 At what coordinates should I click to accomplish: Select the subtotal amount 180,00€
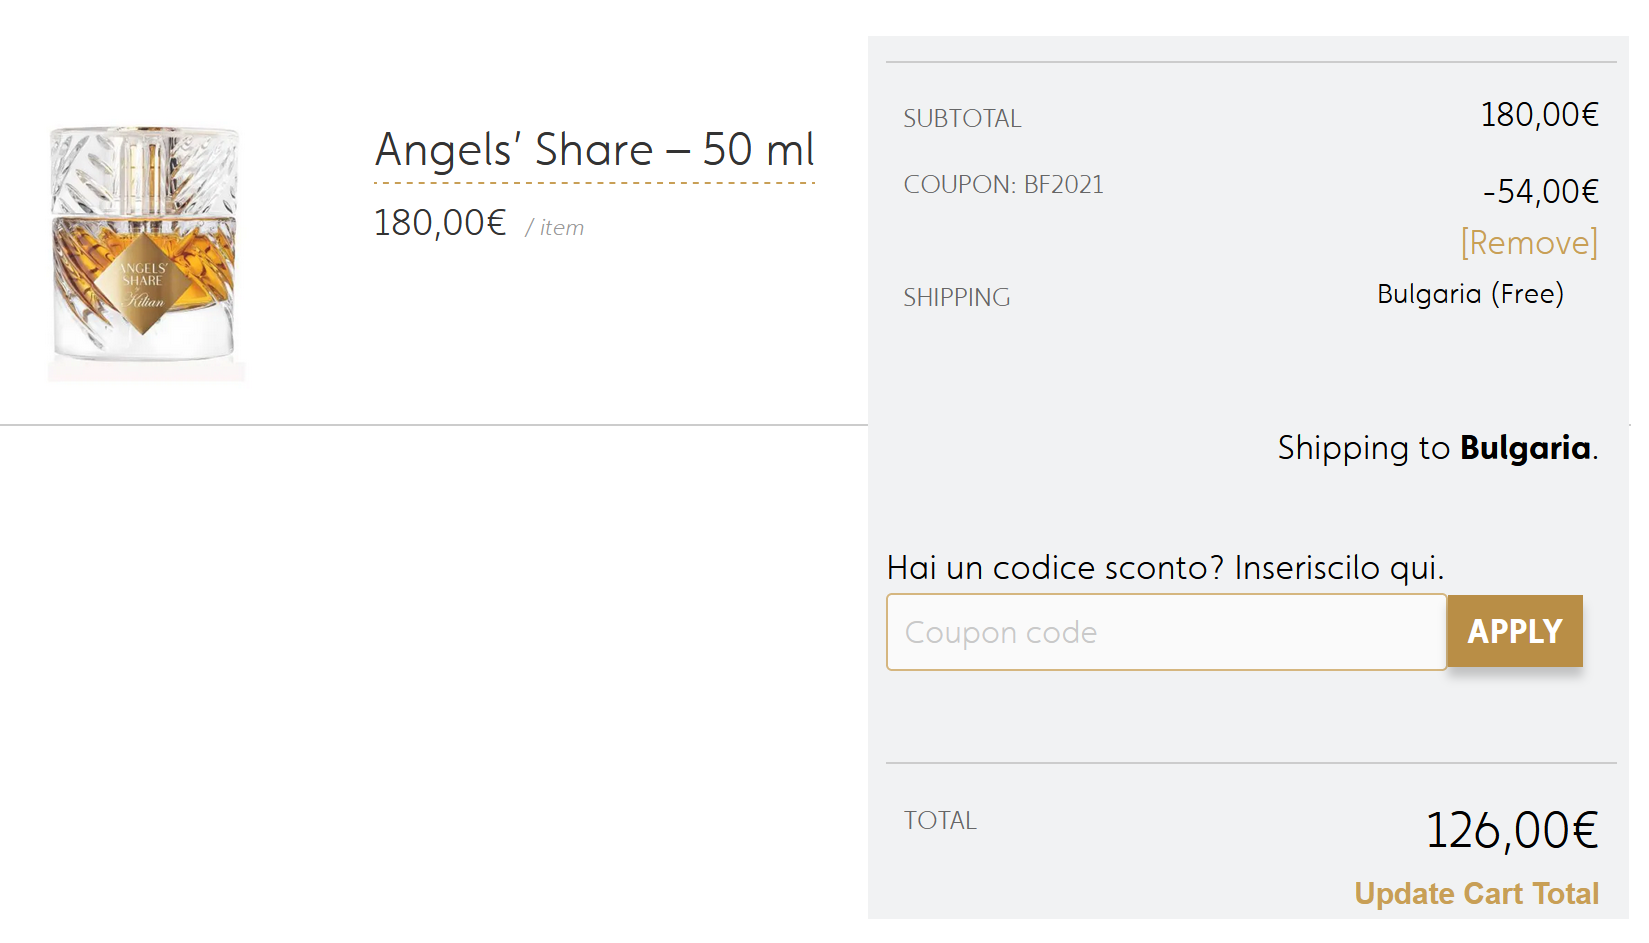tap(1539, 115)
